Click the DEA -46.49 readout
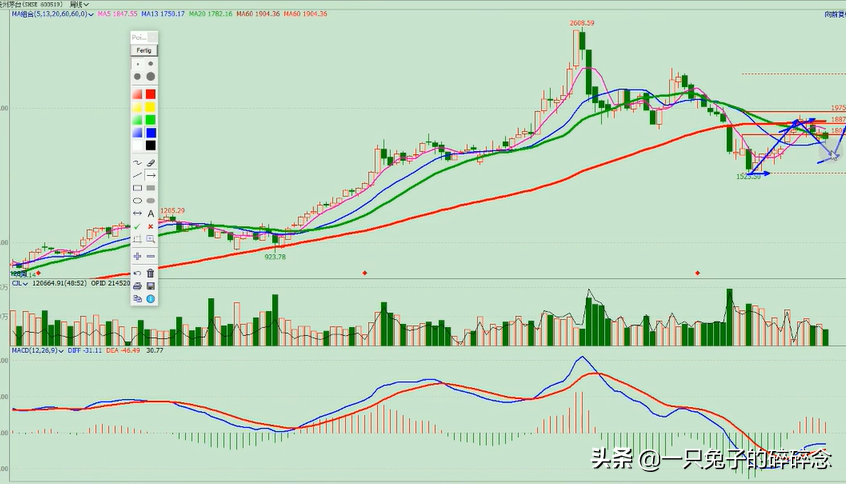The image size is (846, 484). coord(123,351)
